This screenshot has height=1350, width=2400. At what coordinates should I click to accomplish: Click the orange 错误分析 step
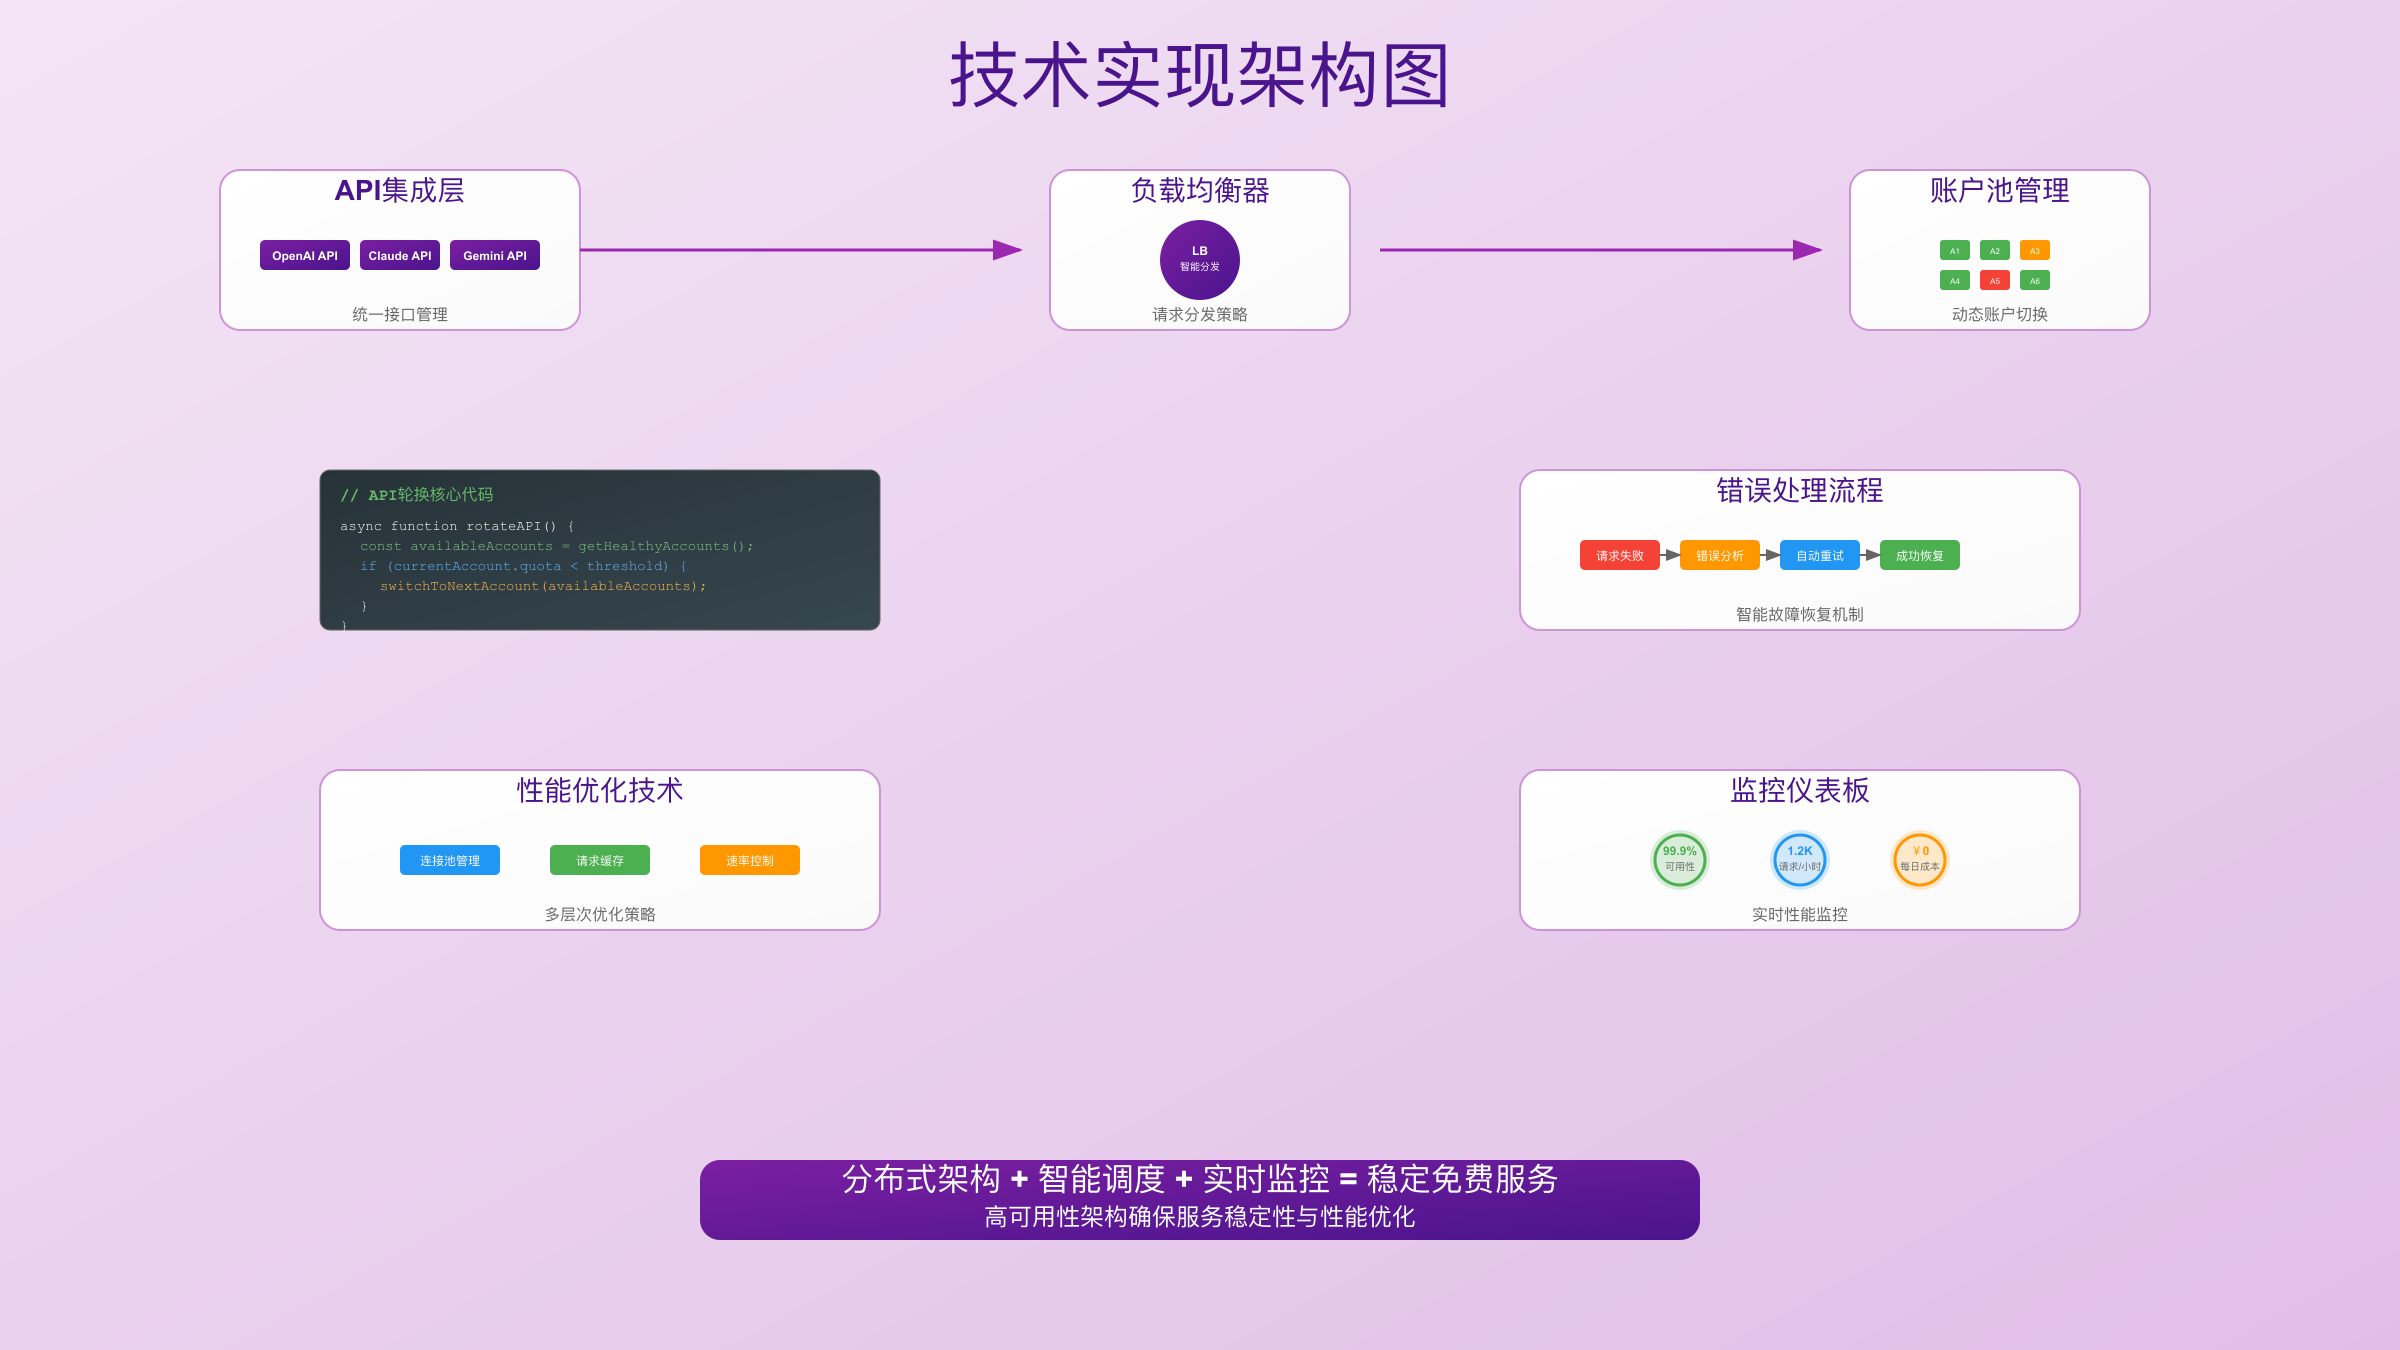[1720, 555]
